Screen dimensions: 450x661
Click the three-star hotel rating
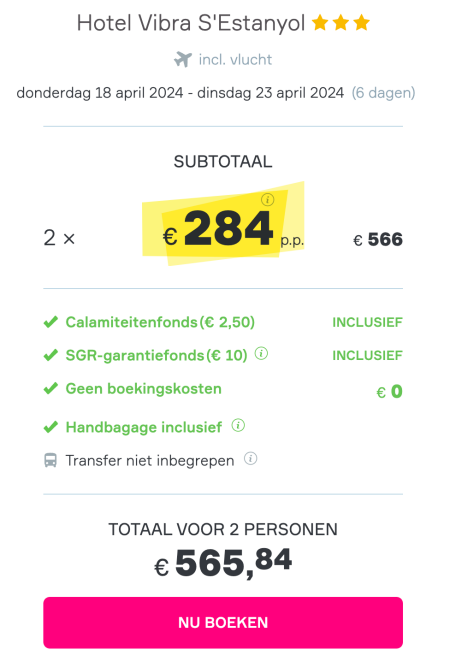coord(341,23)
